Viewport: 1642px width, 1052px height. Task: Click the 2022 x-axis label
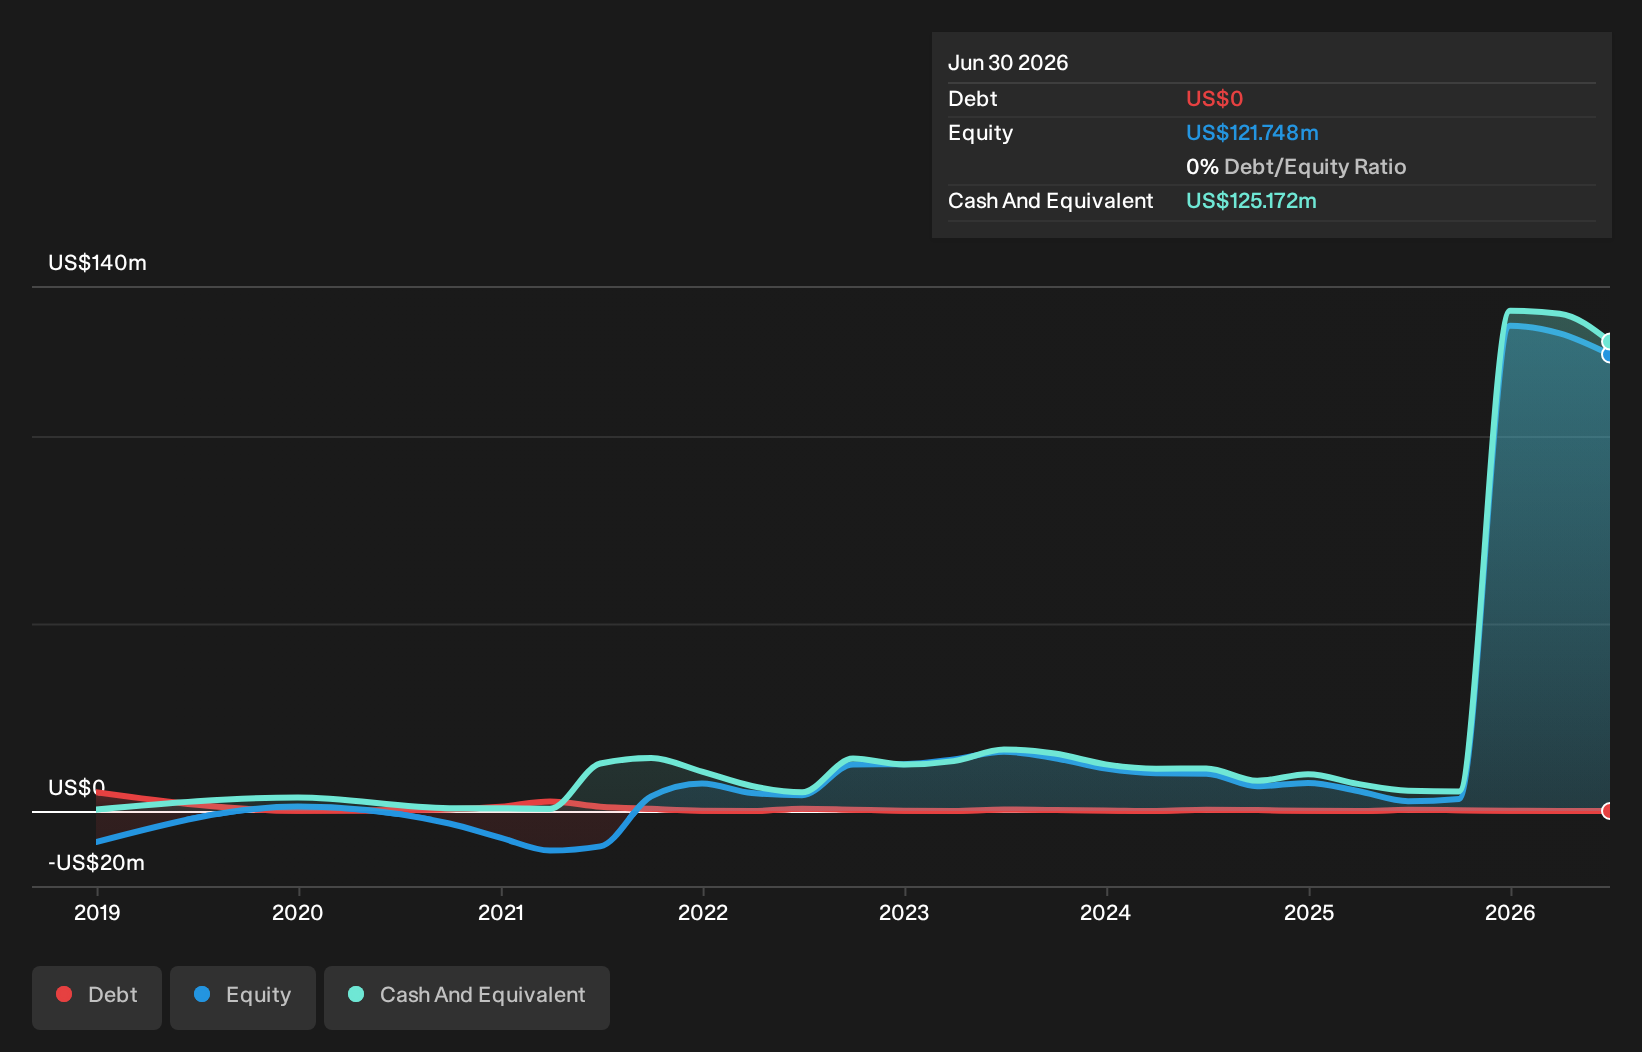[x=703, y=912]
